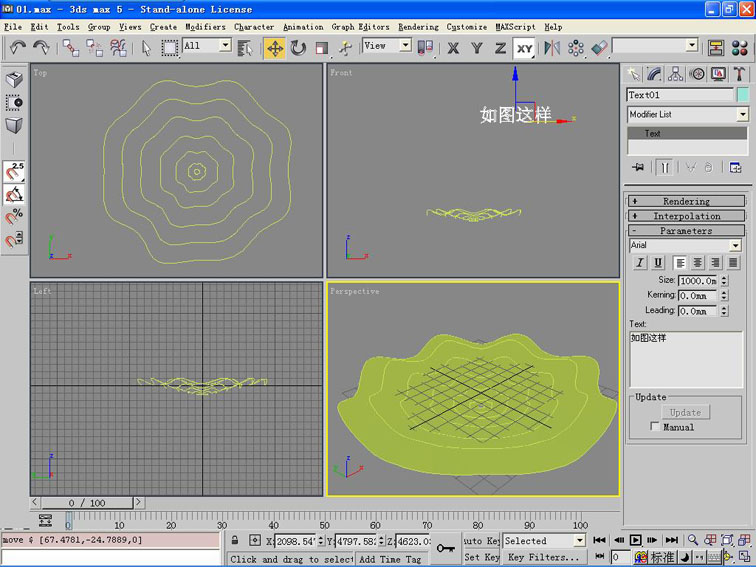
Task: Switch to the Display command panel
Action: [718, 74]
